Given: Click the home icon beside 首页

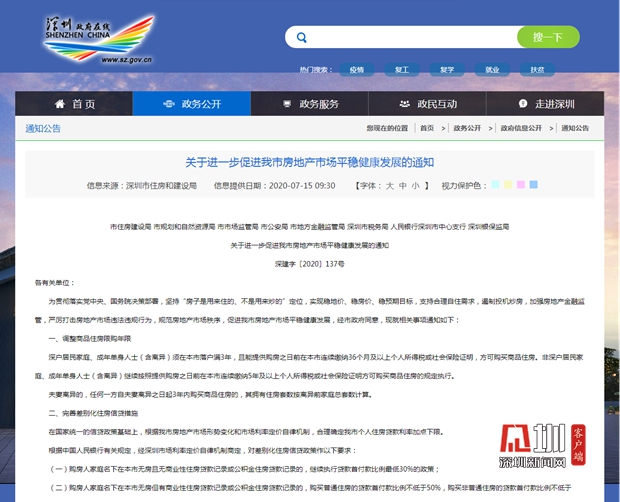Looking at the screenshot, I should [59, 105].
